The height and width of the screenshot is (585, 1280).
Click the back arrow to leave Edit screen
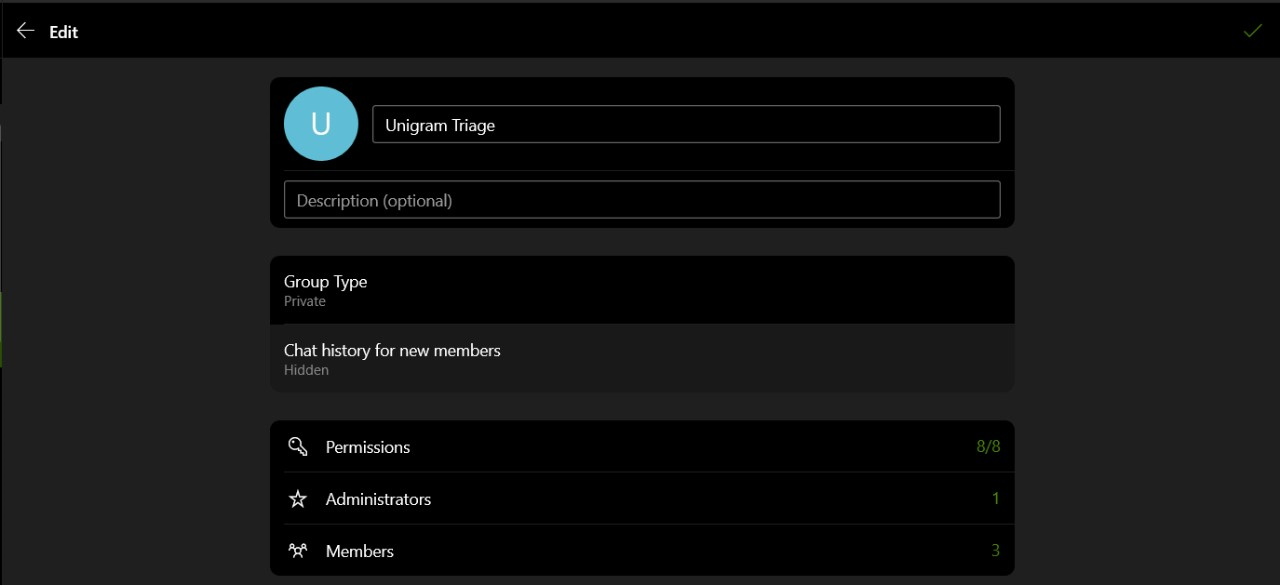coord(25,29)
